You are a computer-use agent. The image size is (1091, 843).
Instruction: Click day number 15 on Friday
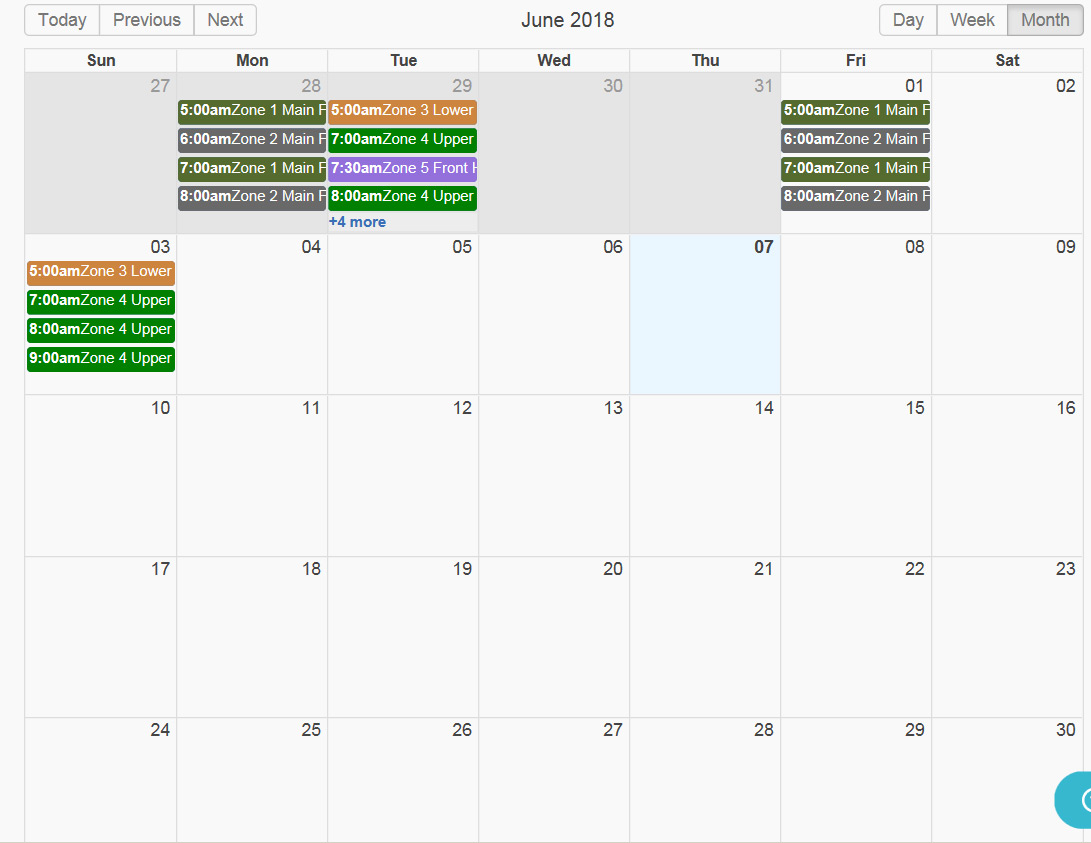915,408
